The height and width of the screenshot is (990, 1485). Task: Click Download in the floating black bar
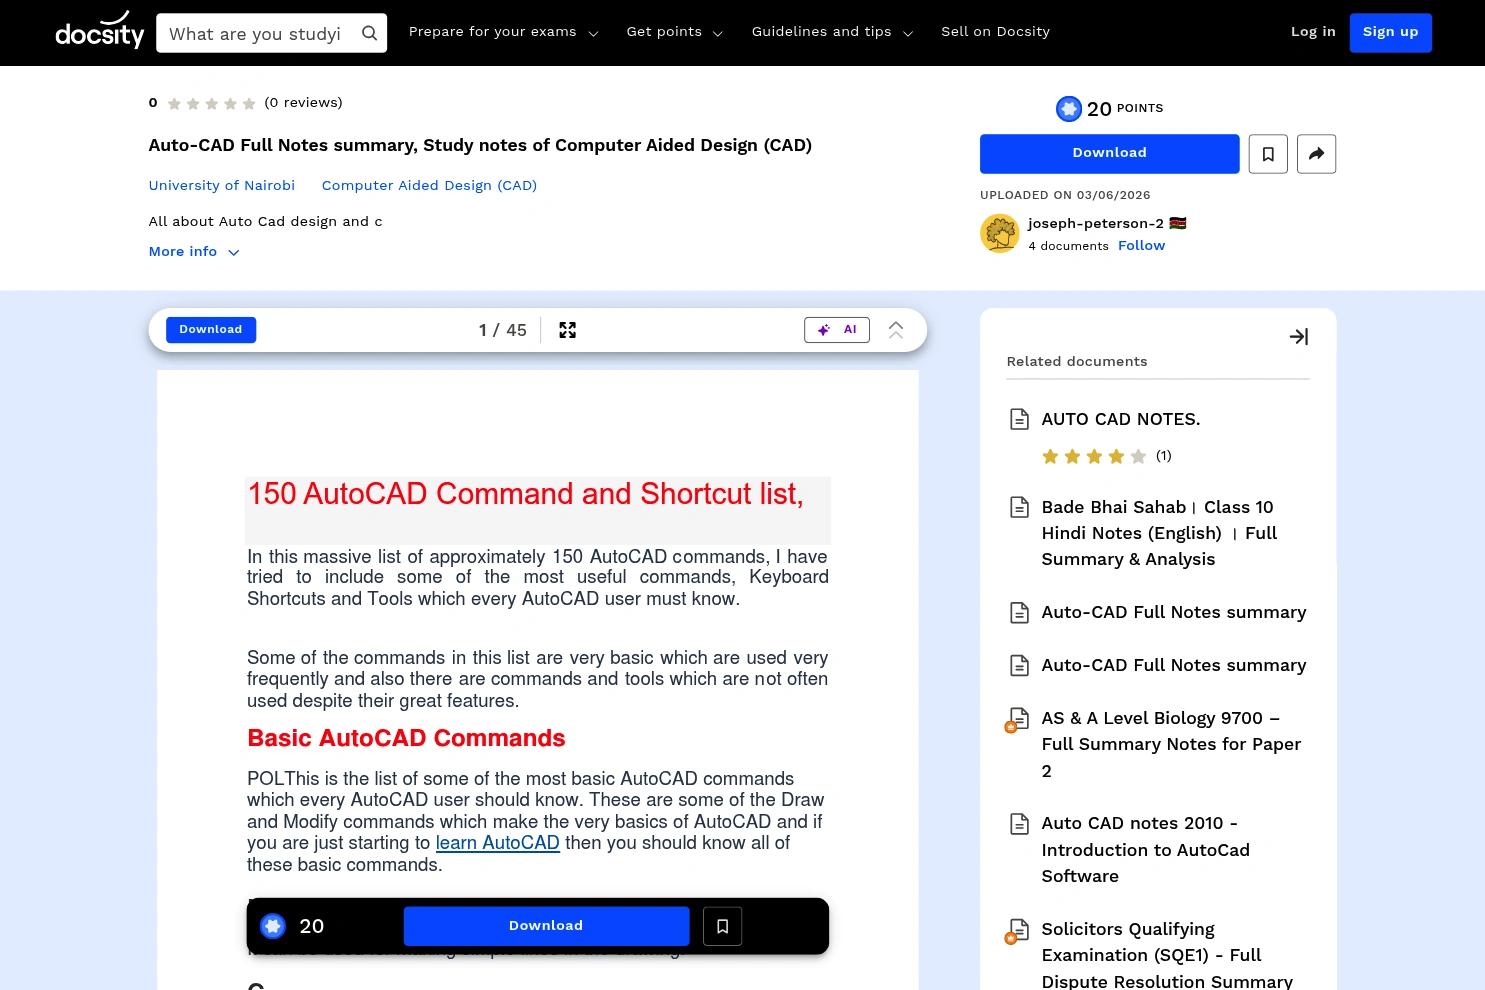tap(546, 927)
